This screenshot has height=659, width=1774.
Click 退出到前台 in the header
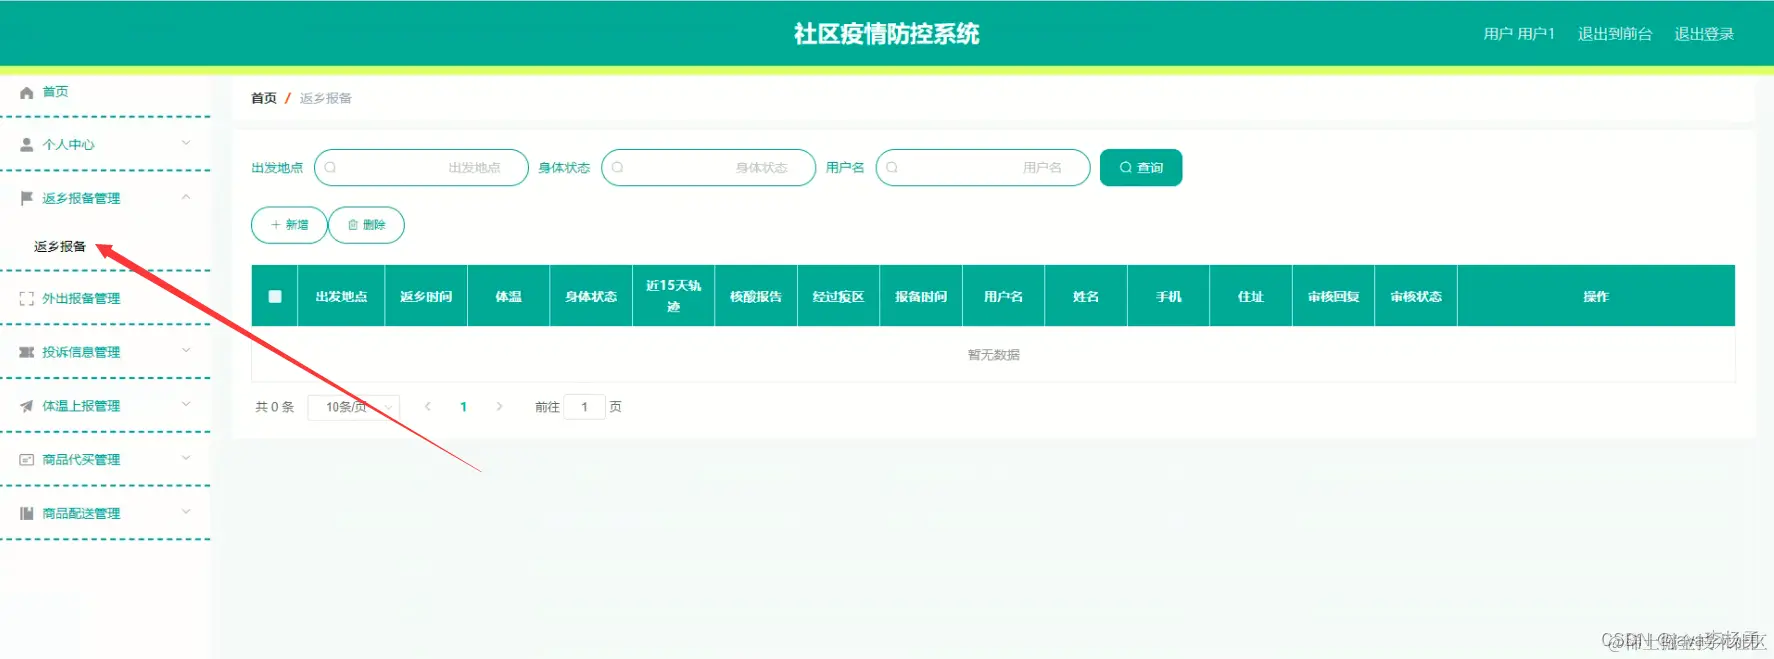click(1615, 34)
